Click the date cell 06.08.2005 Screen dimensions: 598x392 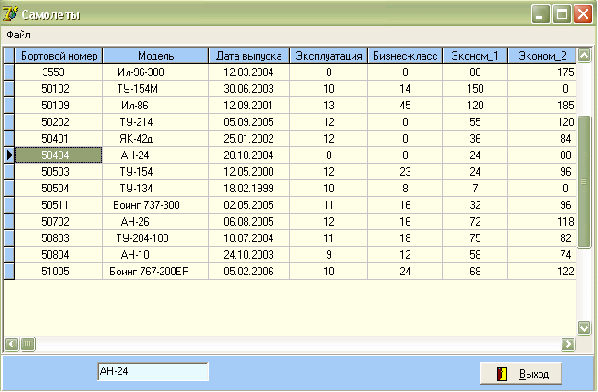pyautogui.click(x=249, y=222)
